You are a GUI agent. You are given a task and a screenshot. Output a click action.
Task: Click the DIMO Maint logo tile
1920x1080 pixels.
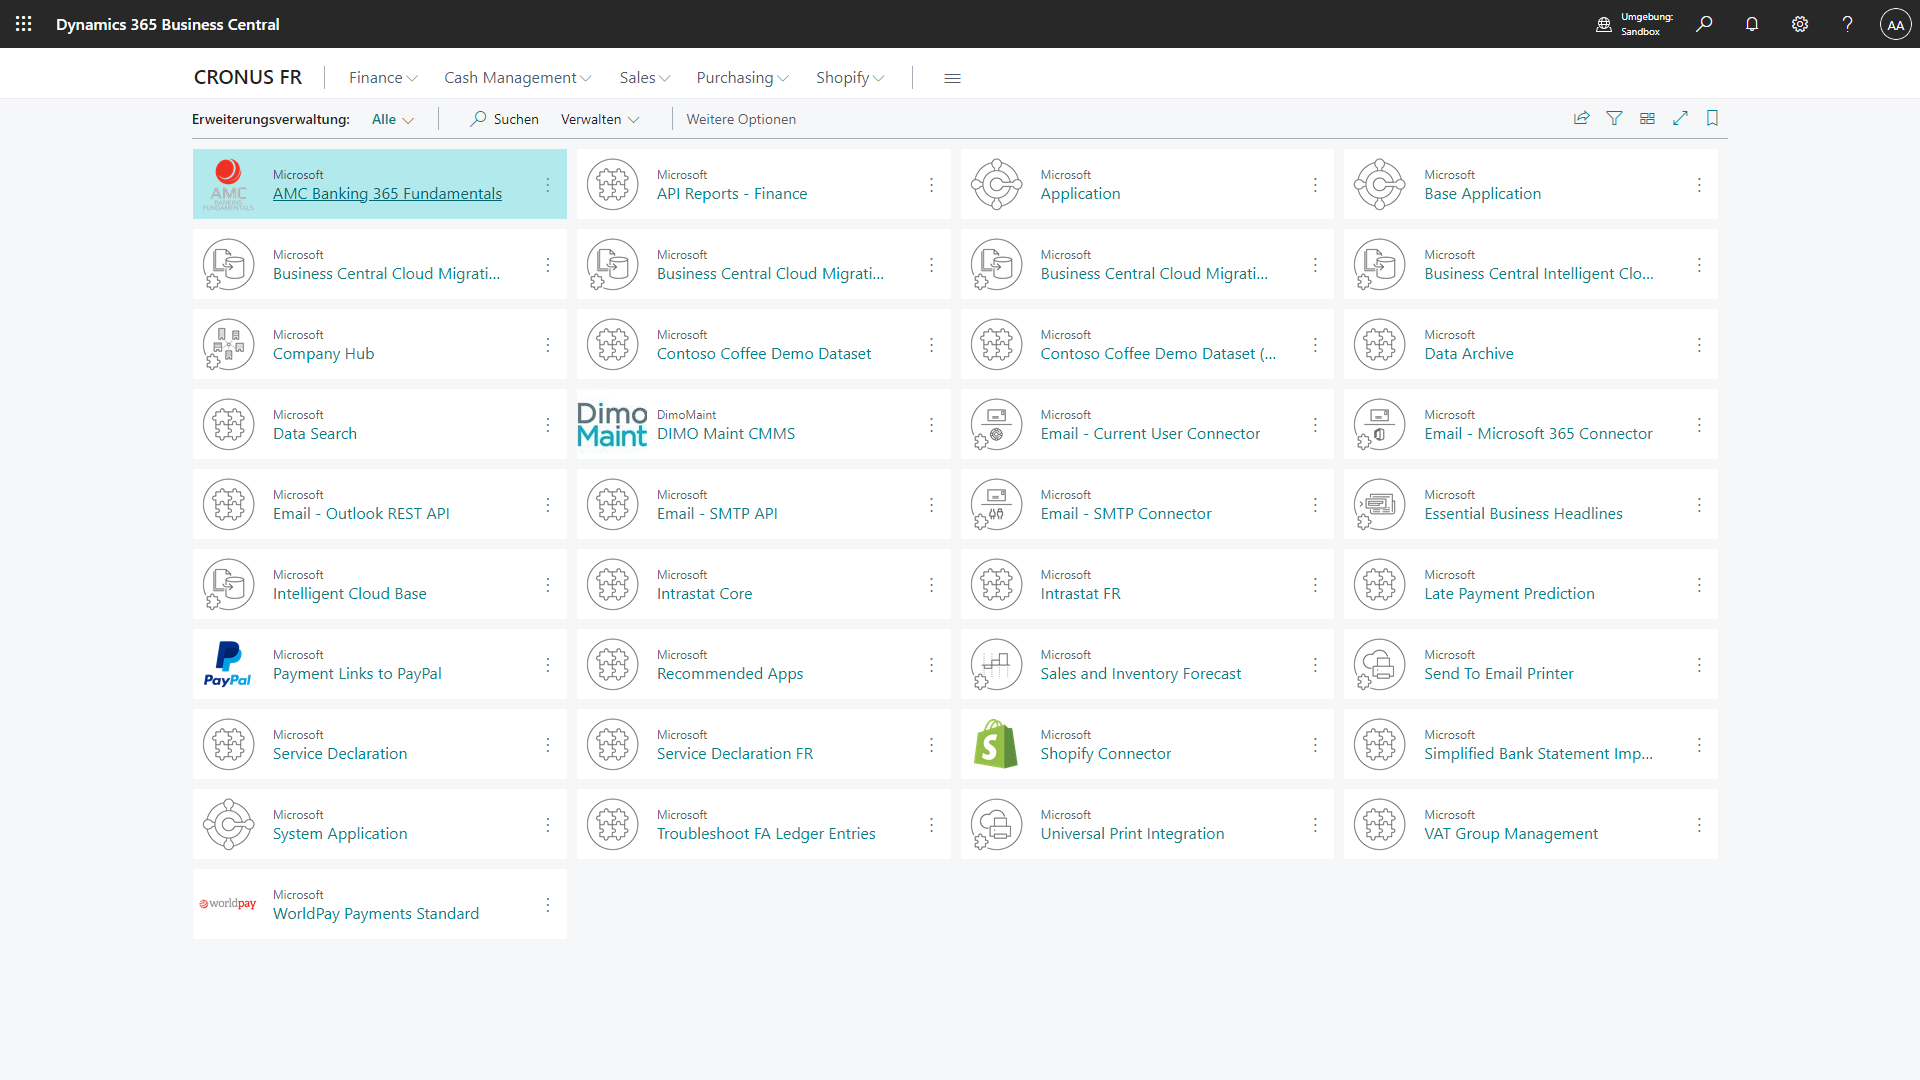click(612, 424)
